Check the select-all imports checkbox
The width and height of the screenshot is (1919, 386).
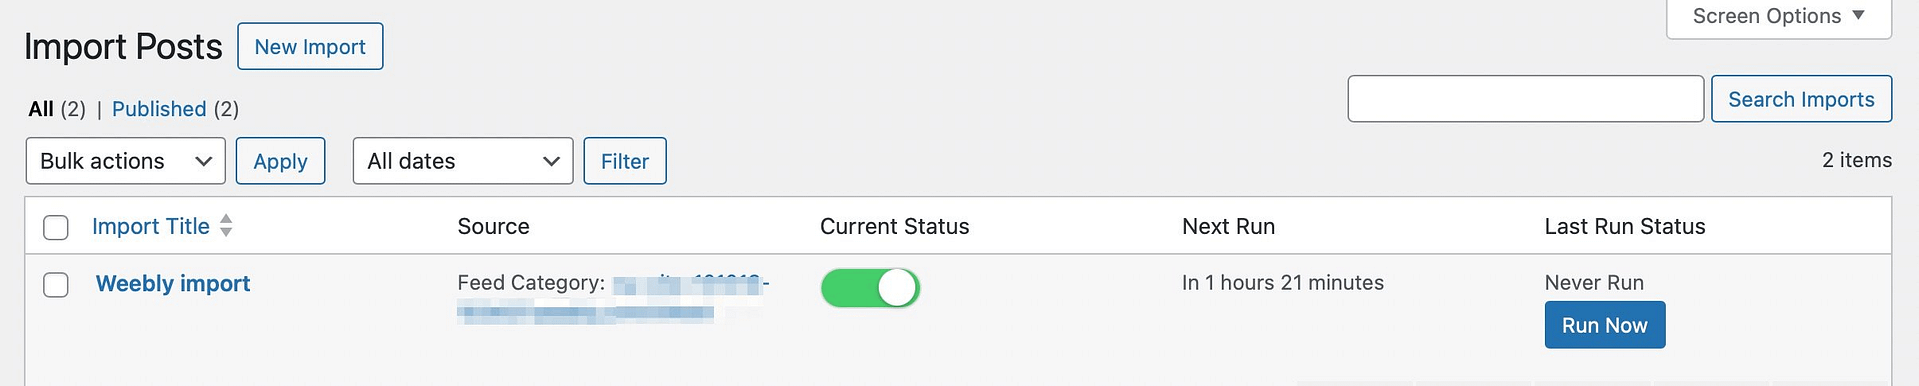(x=56, y=227)
